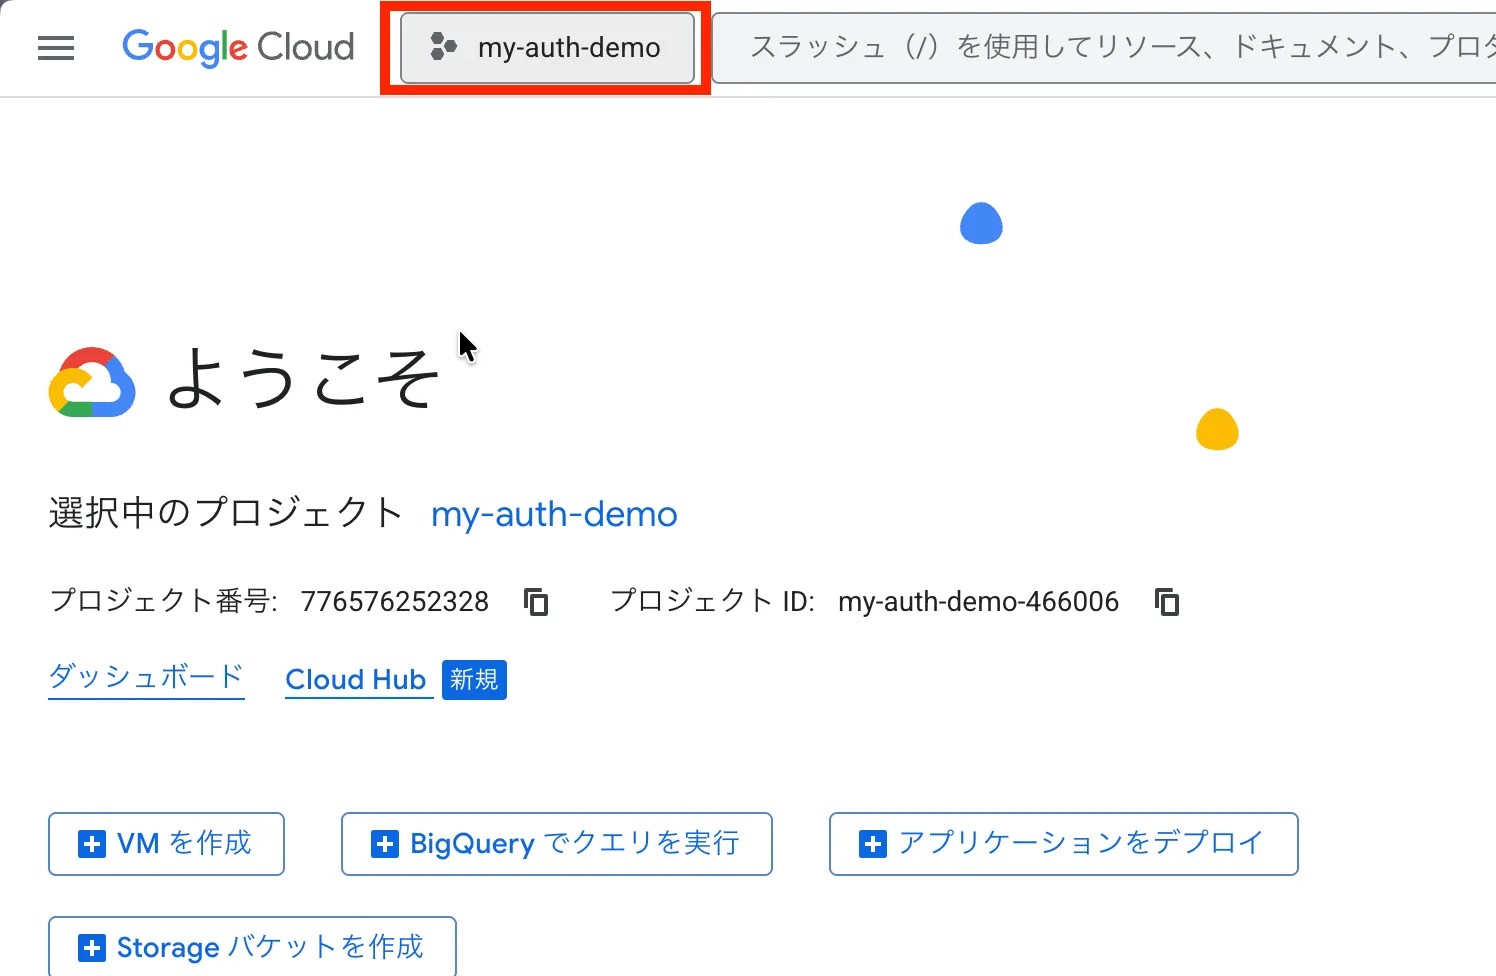Click アプリケーションをデプロイ button

coord(1064,844)
